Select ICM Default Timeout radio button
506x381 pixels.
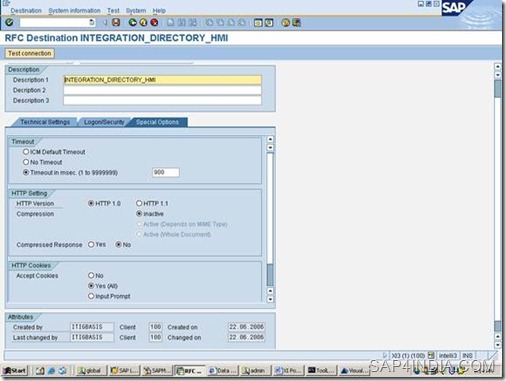tap(26, 152)
